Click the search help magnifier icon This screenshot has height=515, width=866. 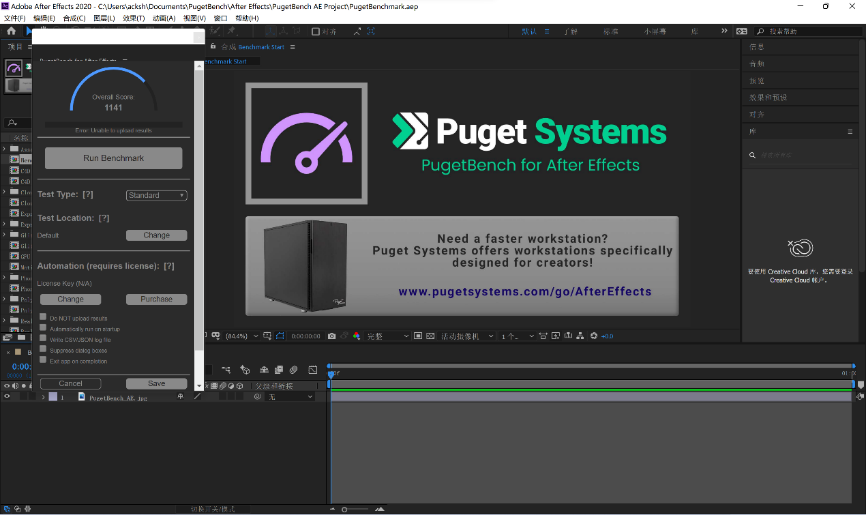[761, 31]
